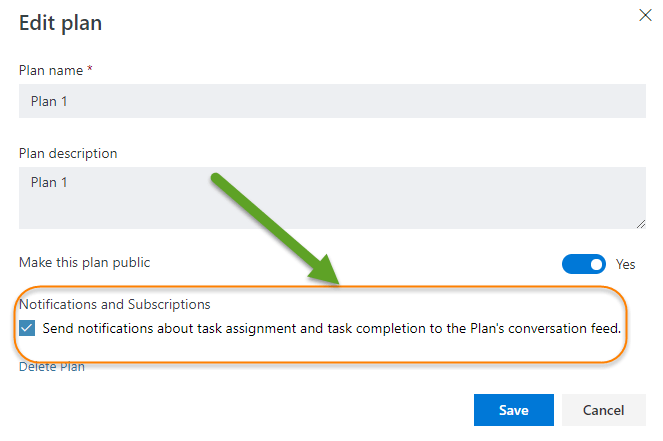Save the plan changes
Screen dimensions: 663x441
coord(513,410)
